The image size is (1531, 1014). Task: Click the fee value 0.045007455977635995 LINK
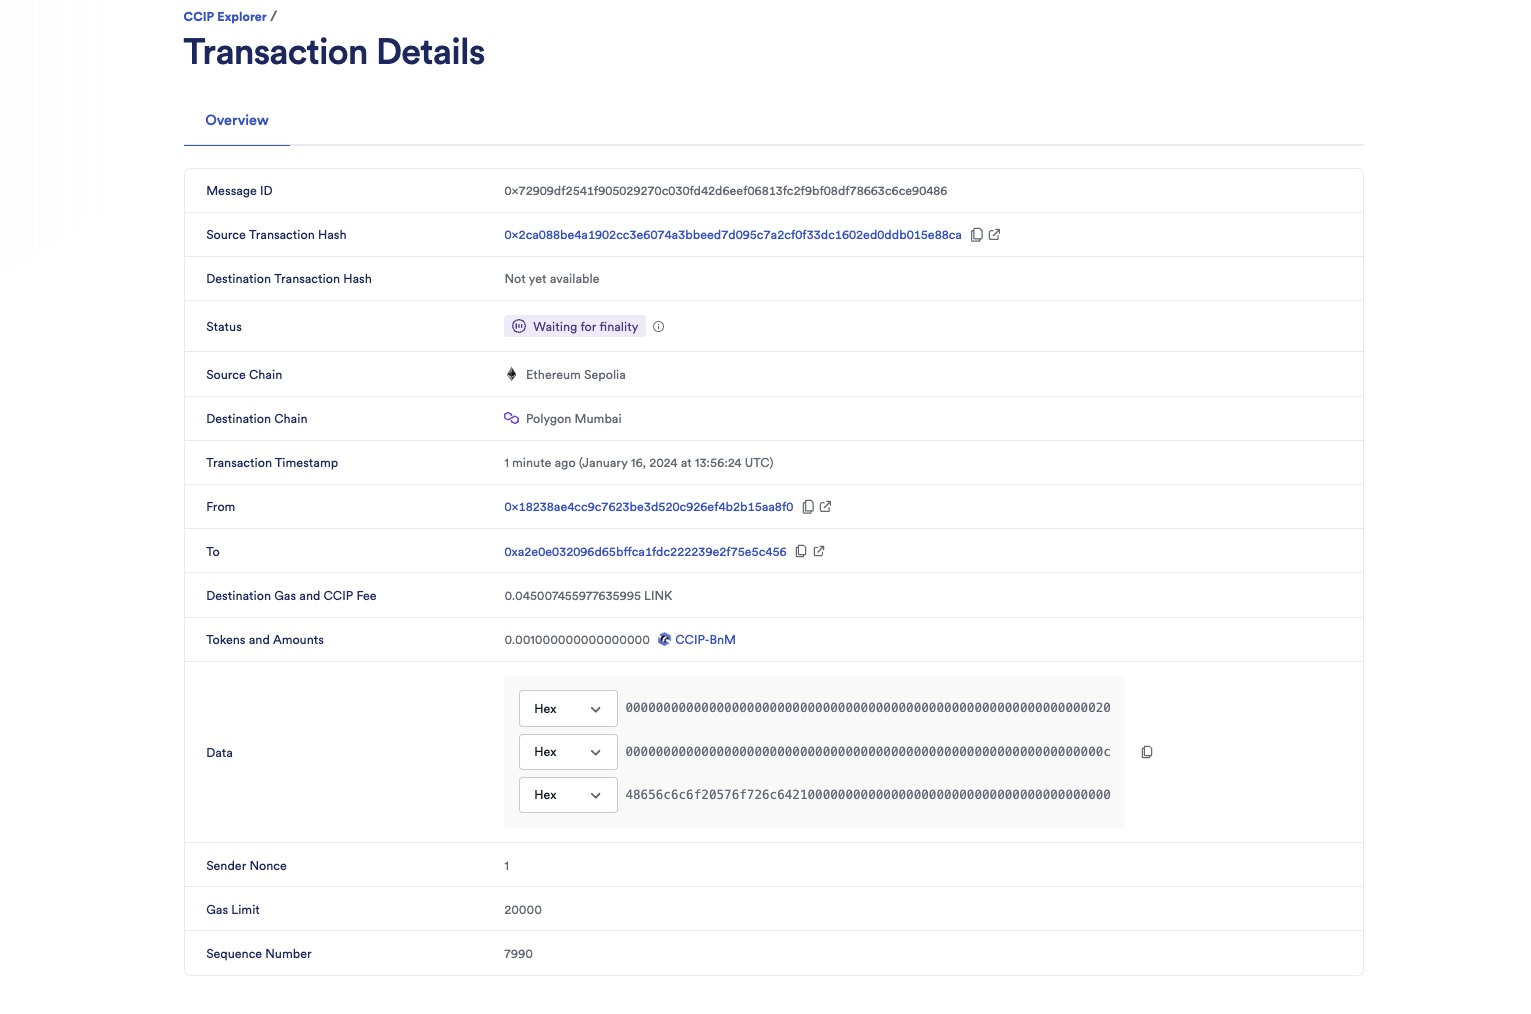point(588,596)
